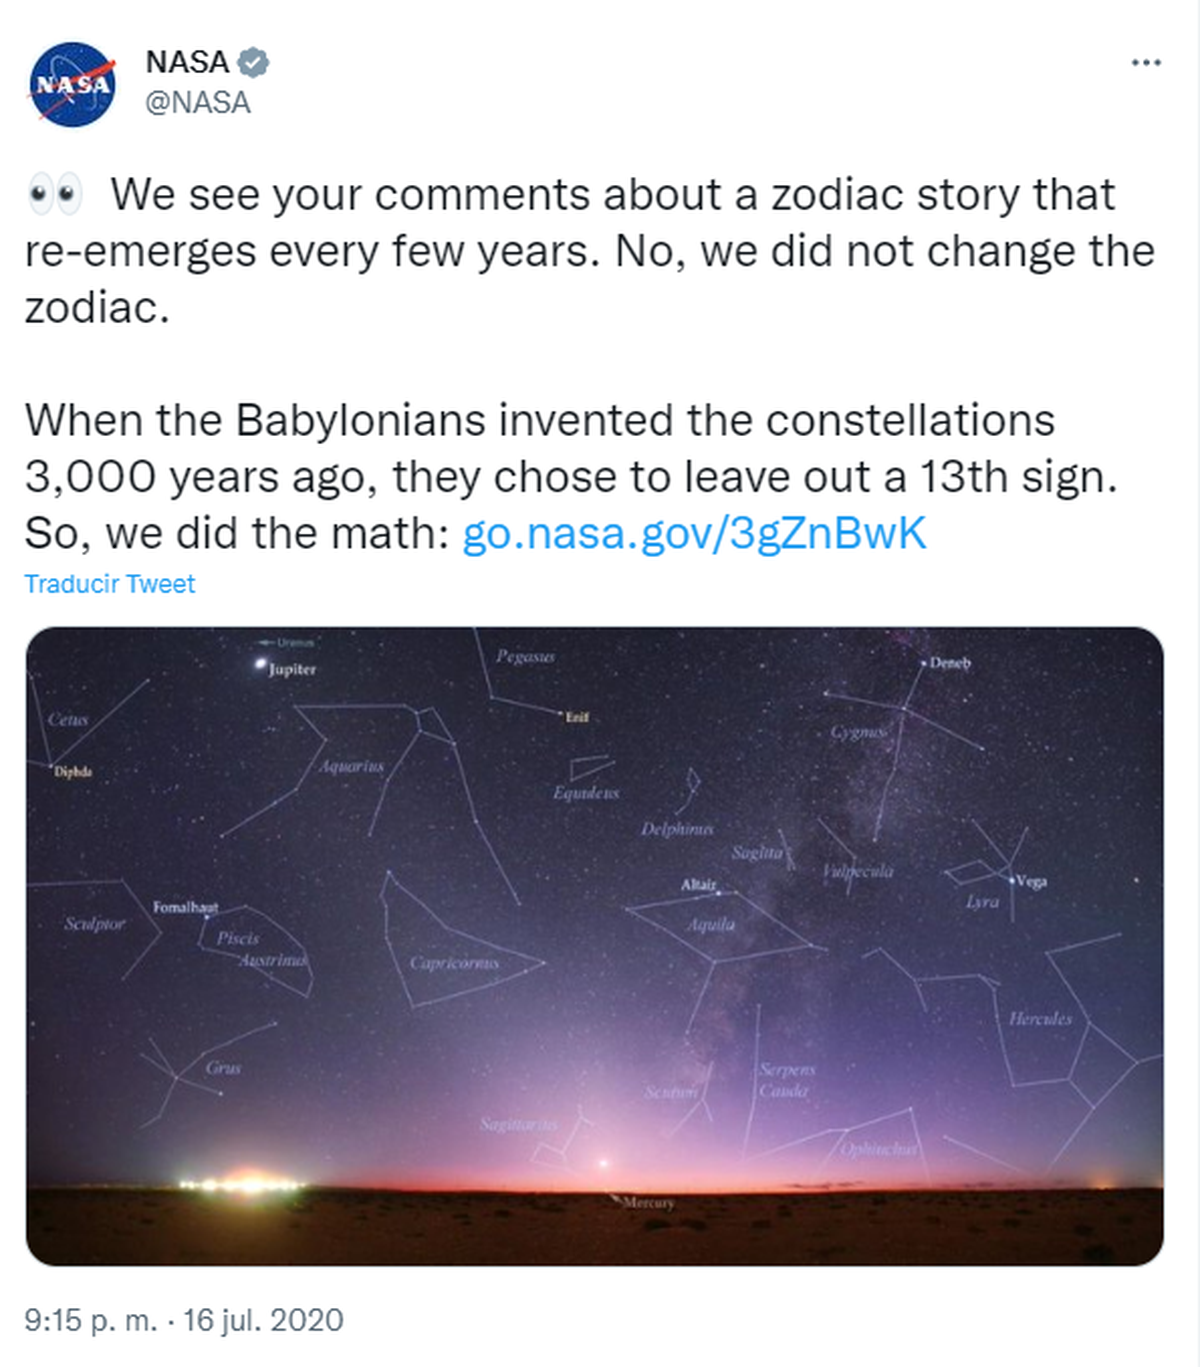Click the eyes emoji in the tweet
The image size is (1200, 1367).
click(x=55, y=195)
